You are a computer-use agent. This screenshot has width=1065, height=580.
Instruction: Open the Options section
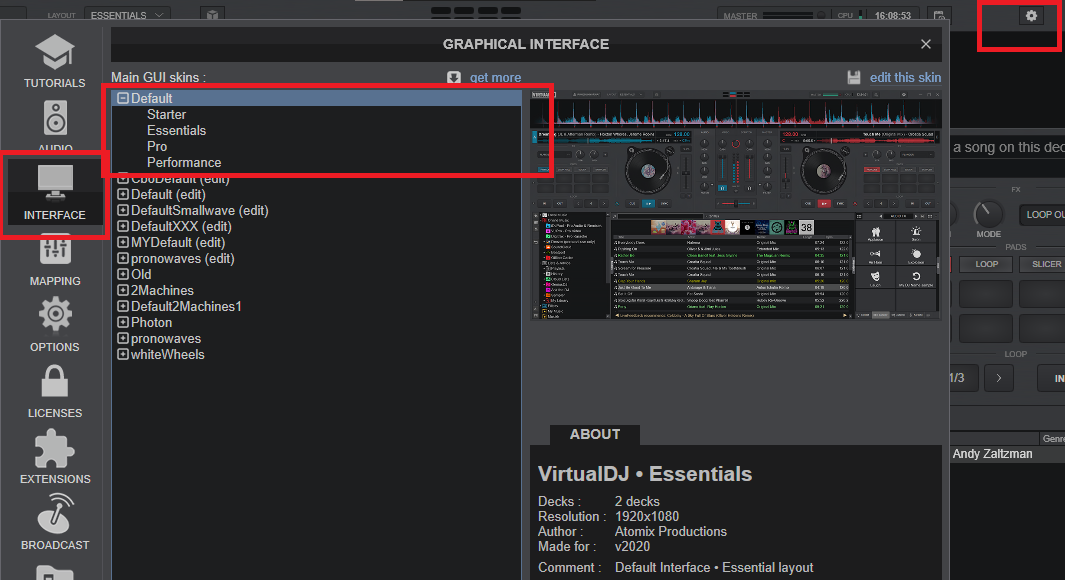[54, 327]
